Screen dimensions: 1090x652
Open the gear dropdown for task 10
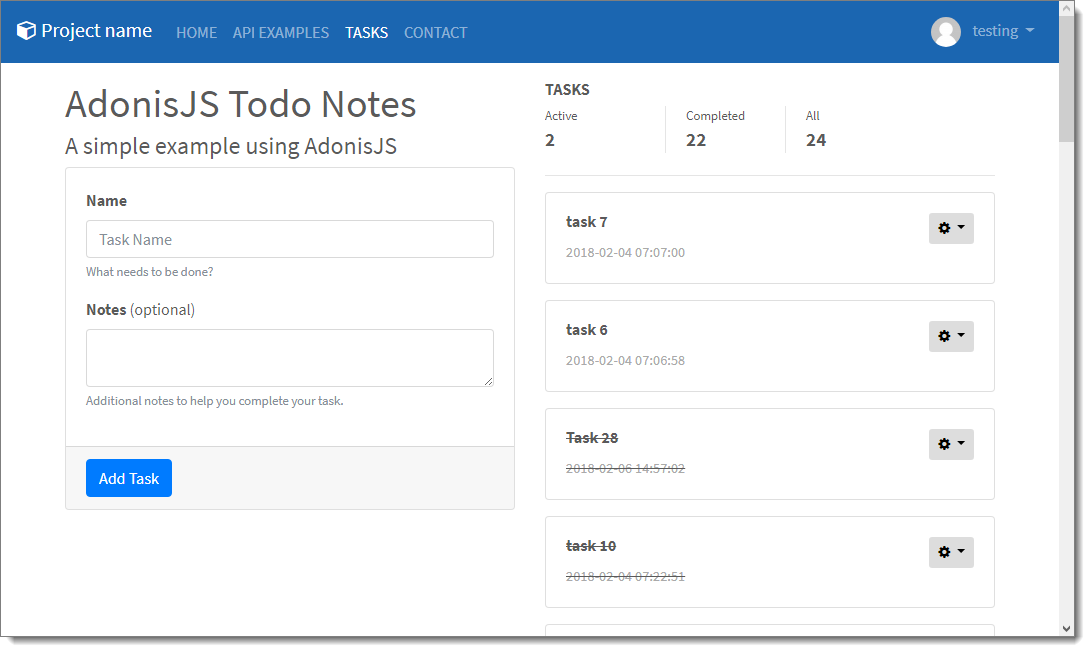(951, 552)
